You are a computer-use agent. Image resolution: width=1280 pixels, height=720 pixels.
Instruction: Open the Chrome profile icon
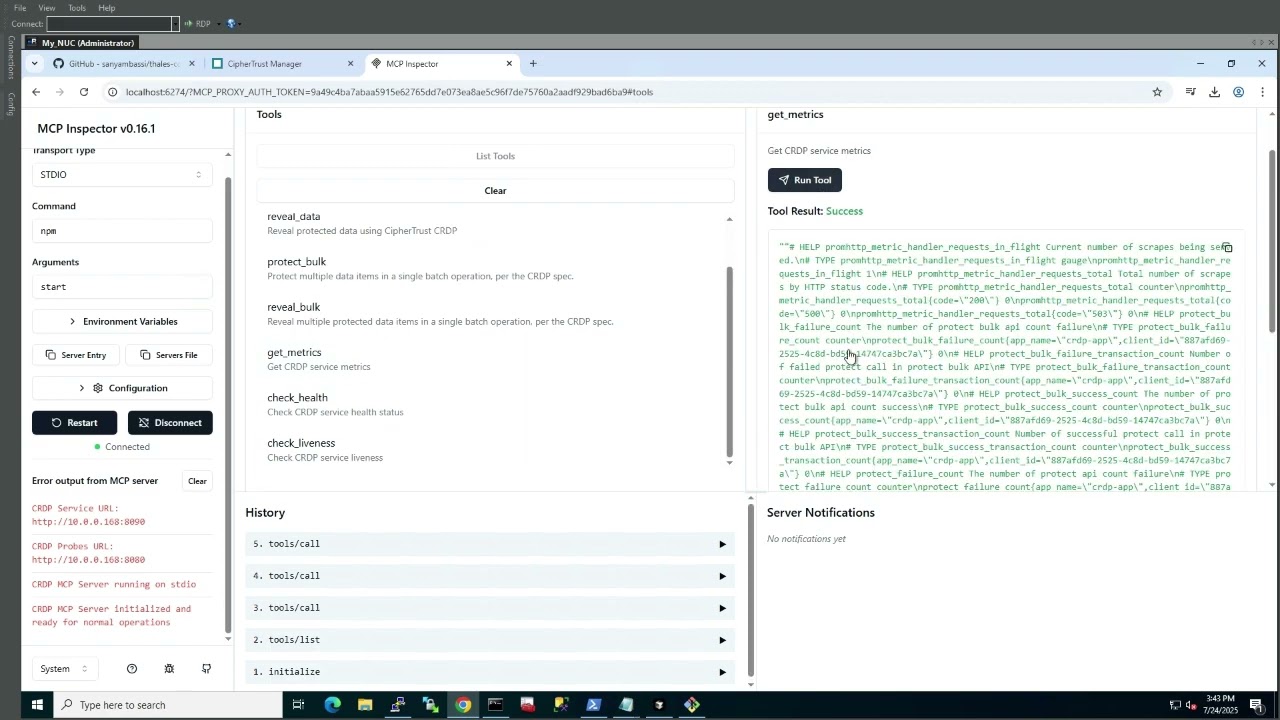coord(1238,92)
